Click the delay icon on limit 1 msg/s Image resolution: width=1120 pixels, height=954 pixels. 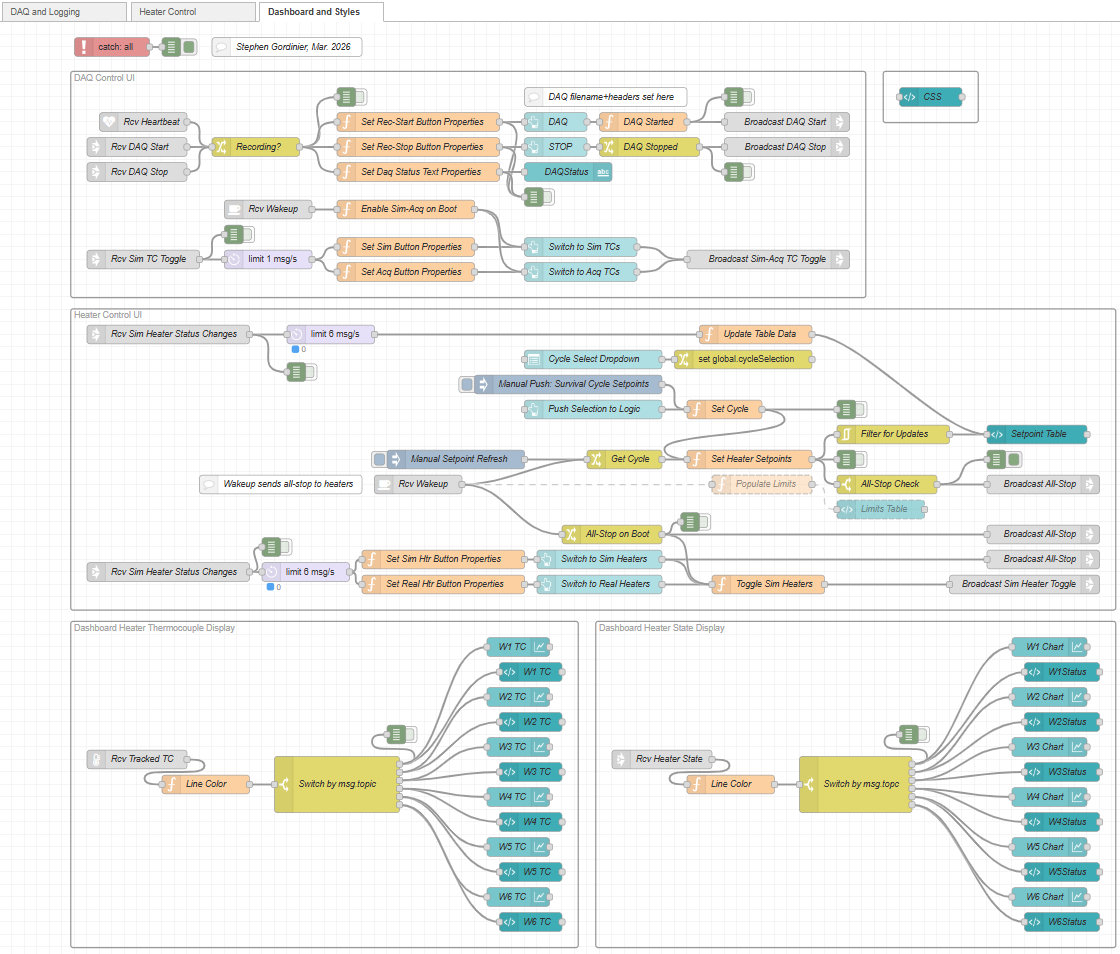234,259
